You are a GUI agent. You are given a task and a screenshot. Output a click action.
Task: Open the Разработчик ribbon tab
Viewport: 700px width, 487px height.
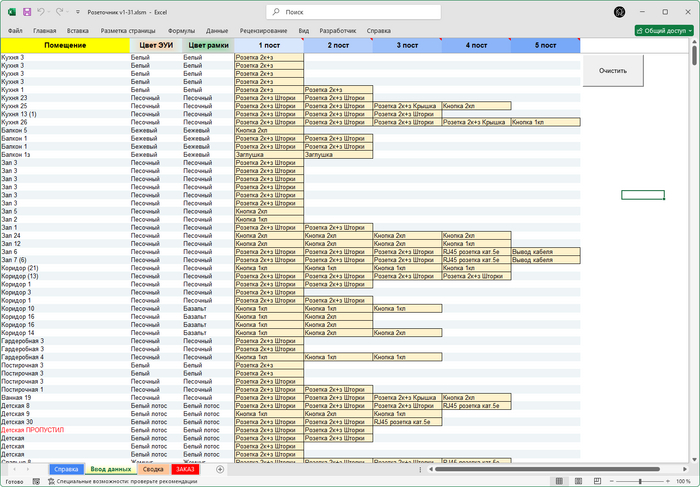(336, 31)
